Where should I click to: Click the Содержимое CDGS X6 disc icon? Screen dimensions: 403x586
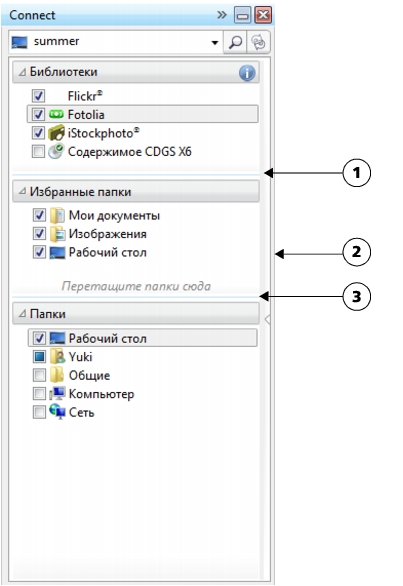click(56, 151)
